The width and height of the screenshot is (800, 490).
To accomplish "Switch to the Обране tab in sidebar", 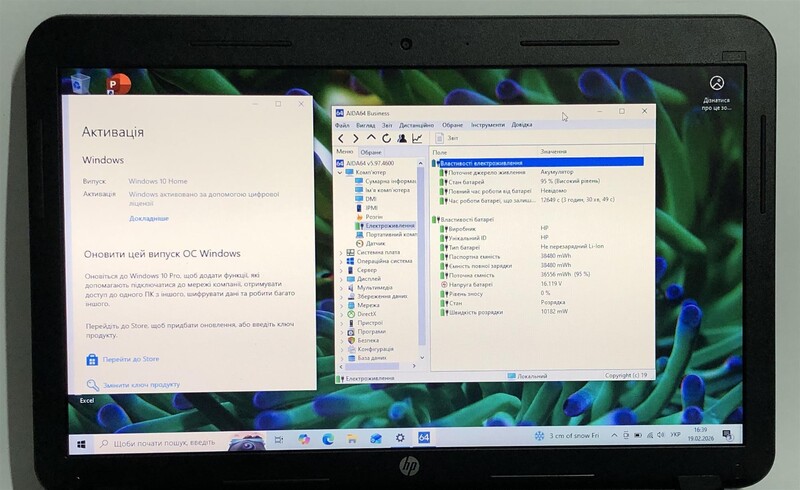I will (371, 152).
